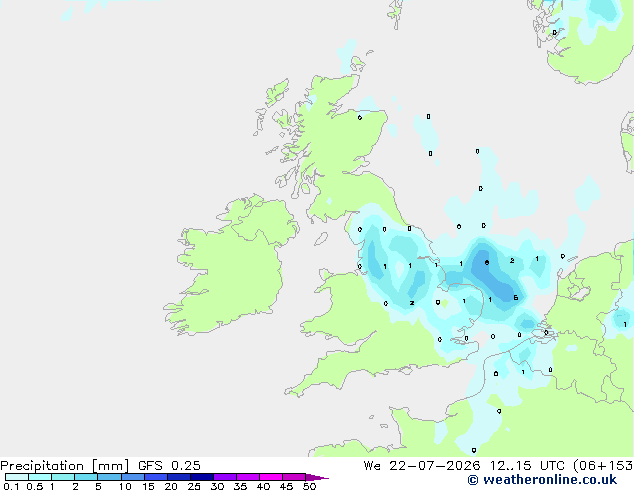Pick the 40–45 mm magenta swatch
634x490 pixels.
pyautogui.click(x=271, y=477)
